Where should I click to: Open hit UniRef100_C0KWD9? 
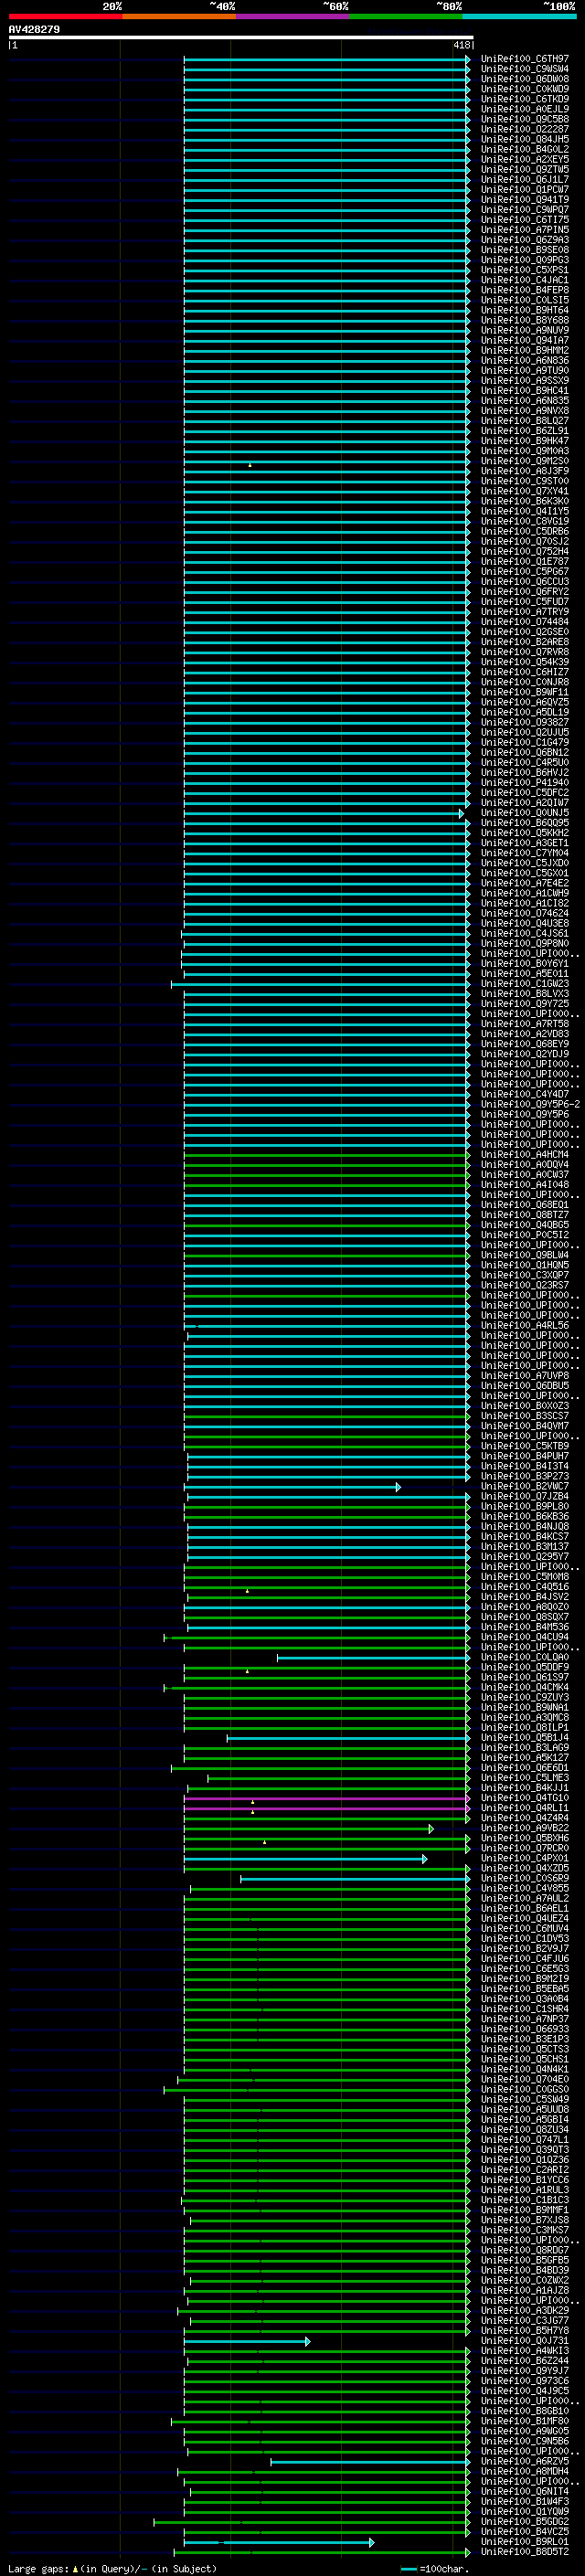[524, 89]
